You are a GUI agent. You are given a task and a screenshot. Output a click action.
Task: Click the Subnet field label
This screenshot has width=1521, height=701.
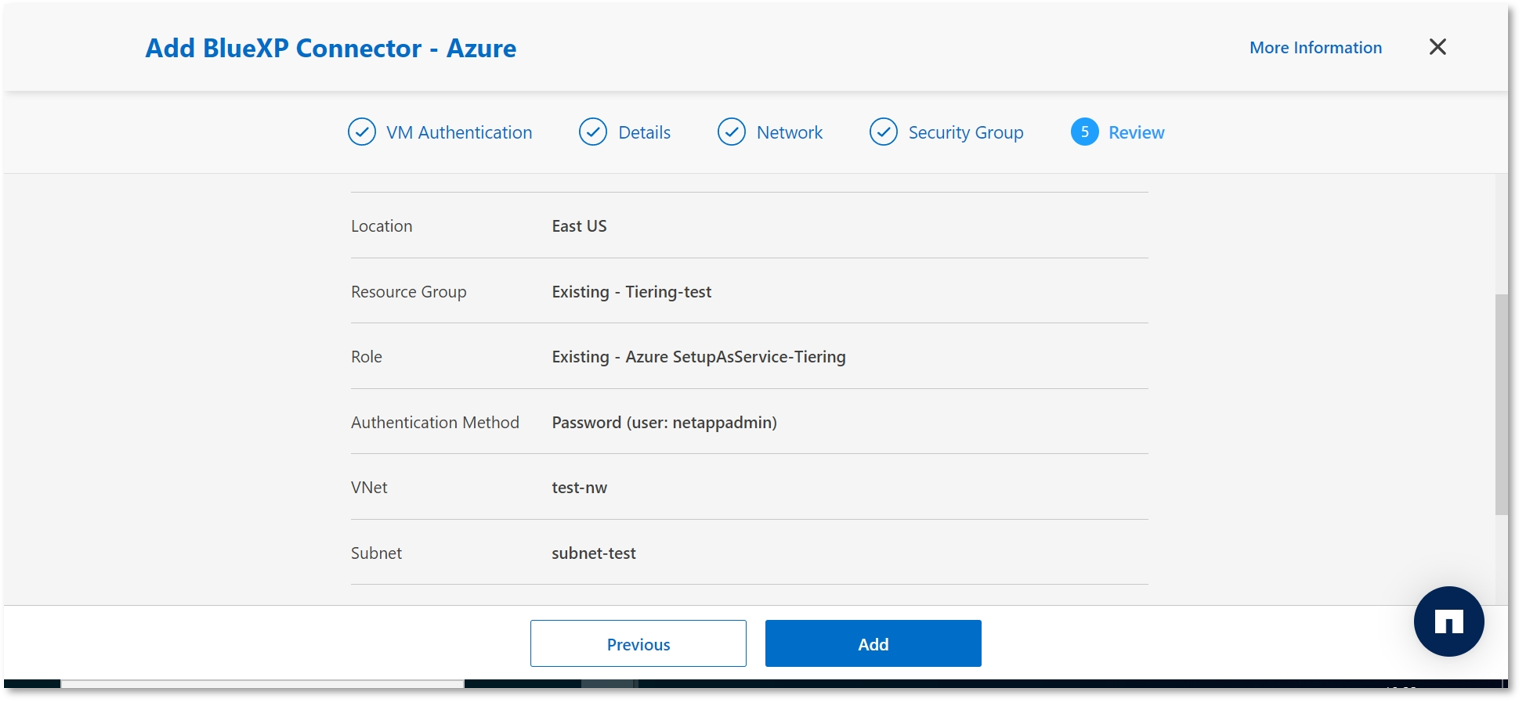(376, 553)
